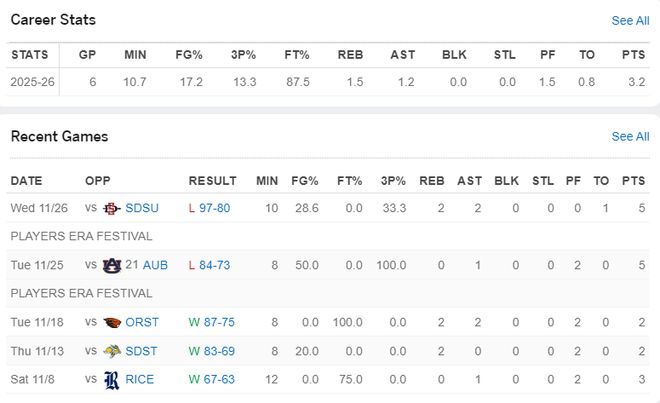
Task: Open the ORST team link
Action: 143,322
